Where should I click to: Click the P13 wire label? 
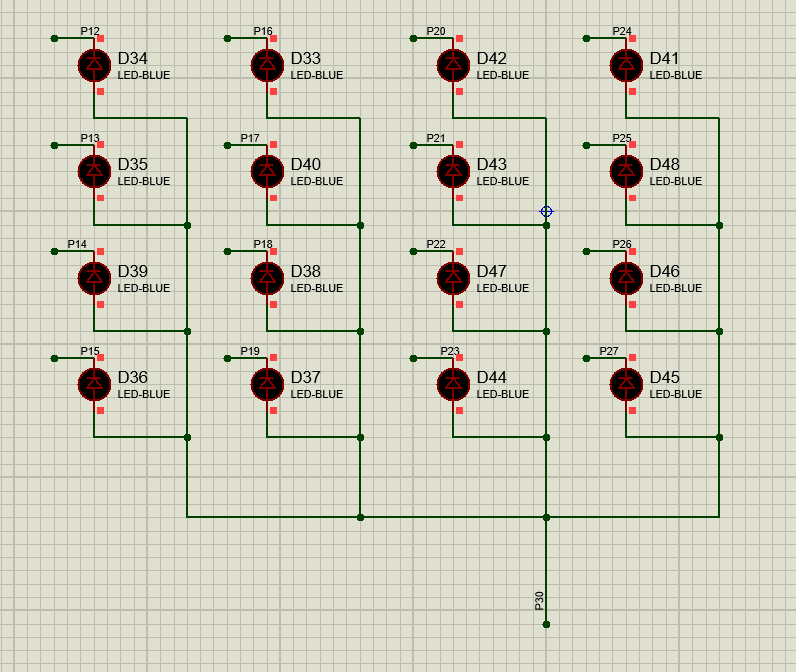click(x=90, y=138)
